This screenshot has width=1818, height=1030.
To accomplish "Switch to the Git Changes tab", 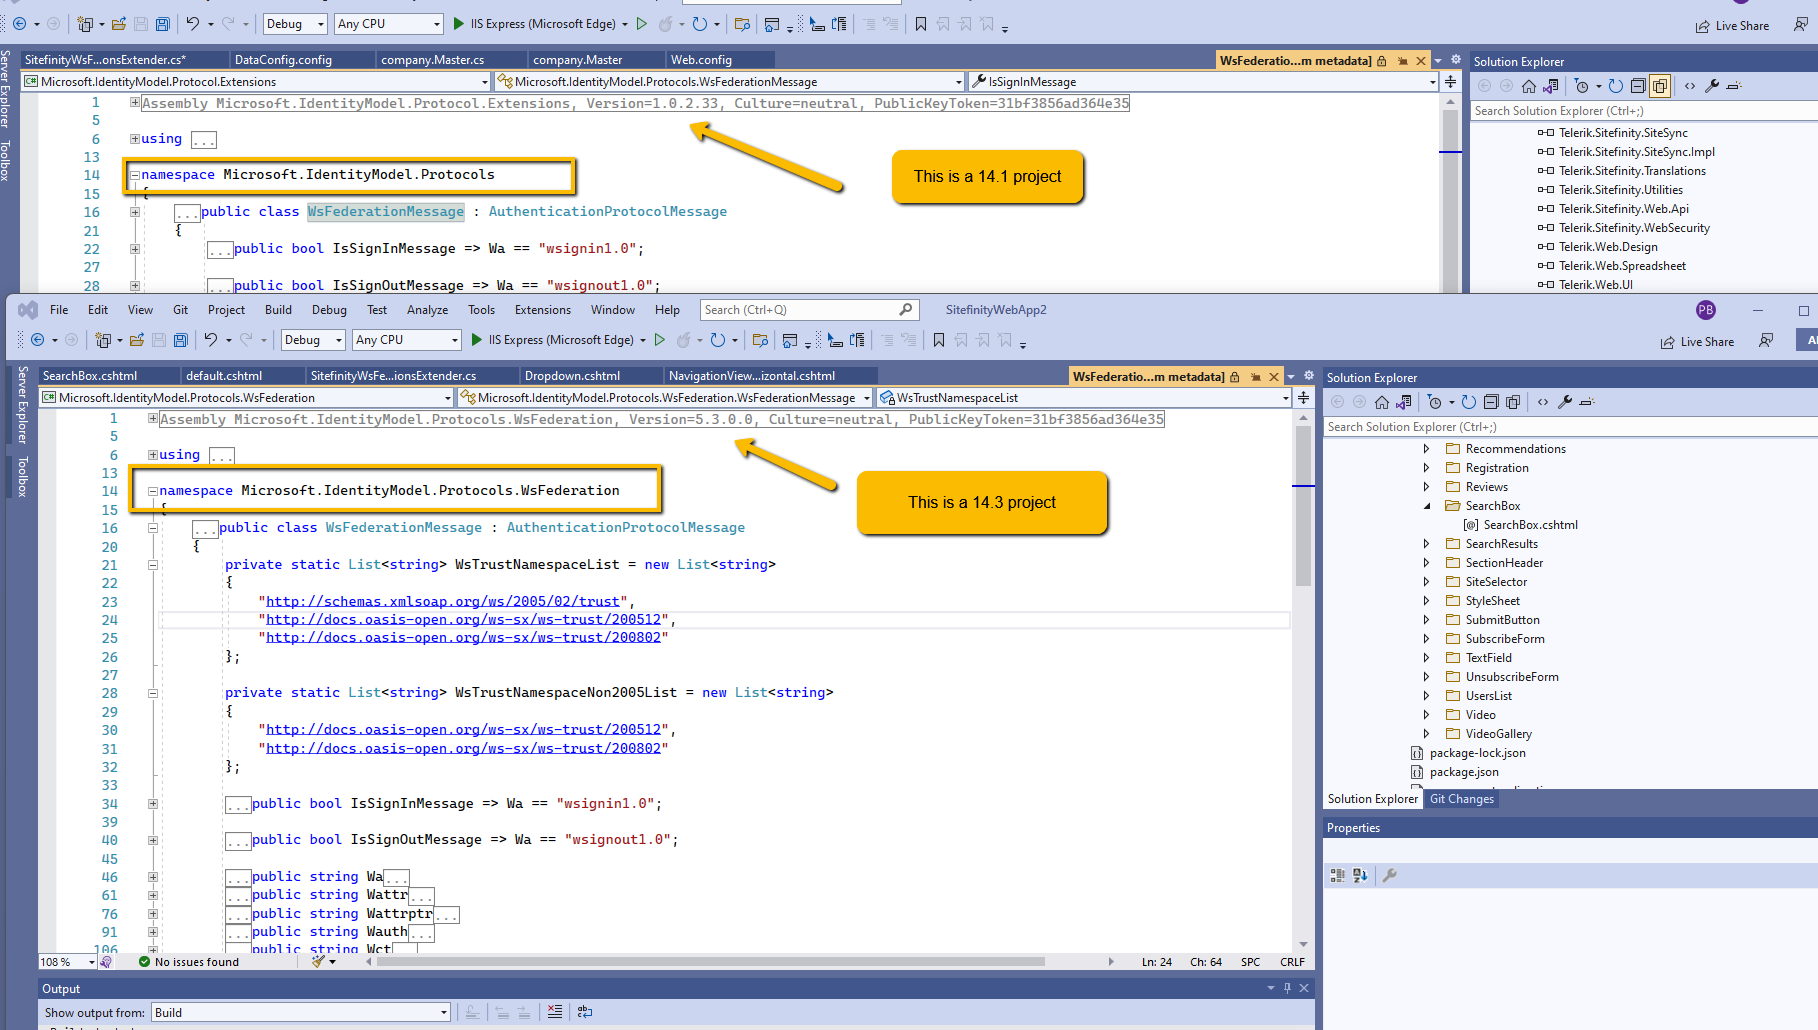I will [x=1461, y=799].
